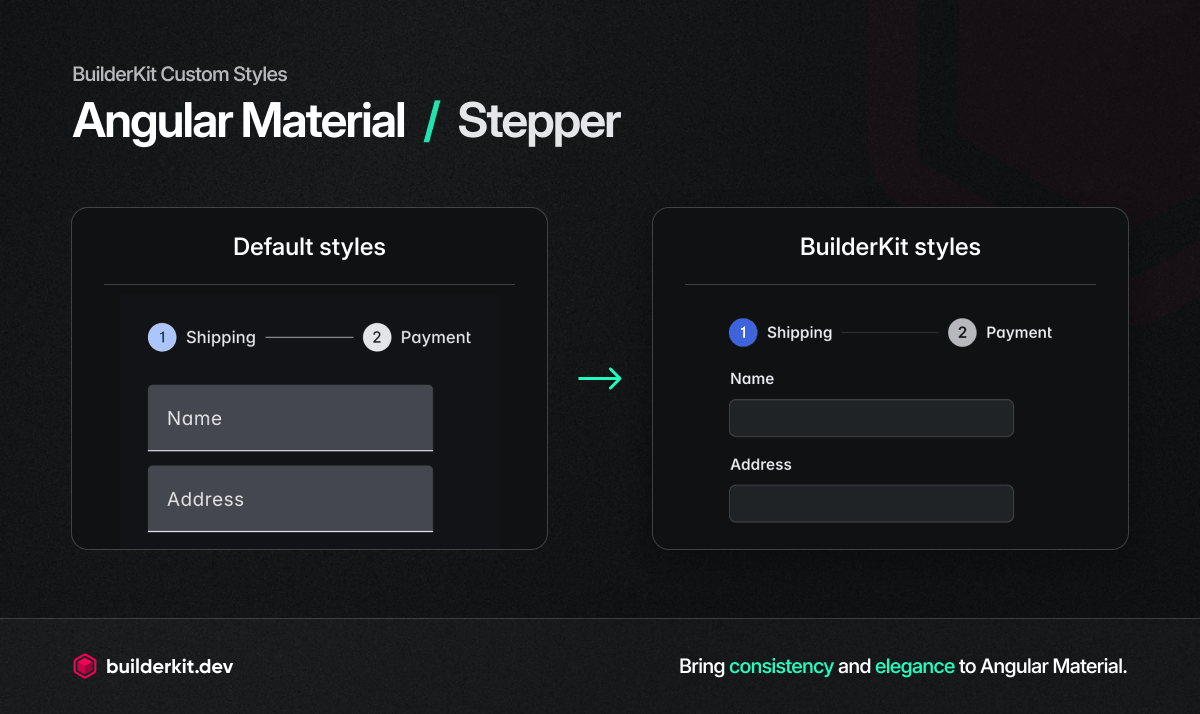
Task: Focus the Name input in BuilderKit styles
Action: (x=871, y=418)
